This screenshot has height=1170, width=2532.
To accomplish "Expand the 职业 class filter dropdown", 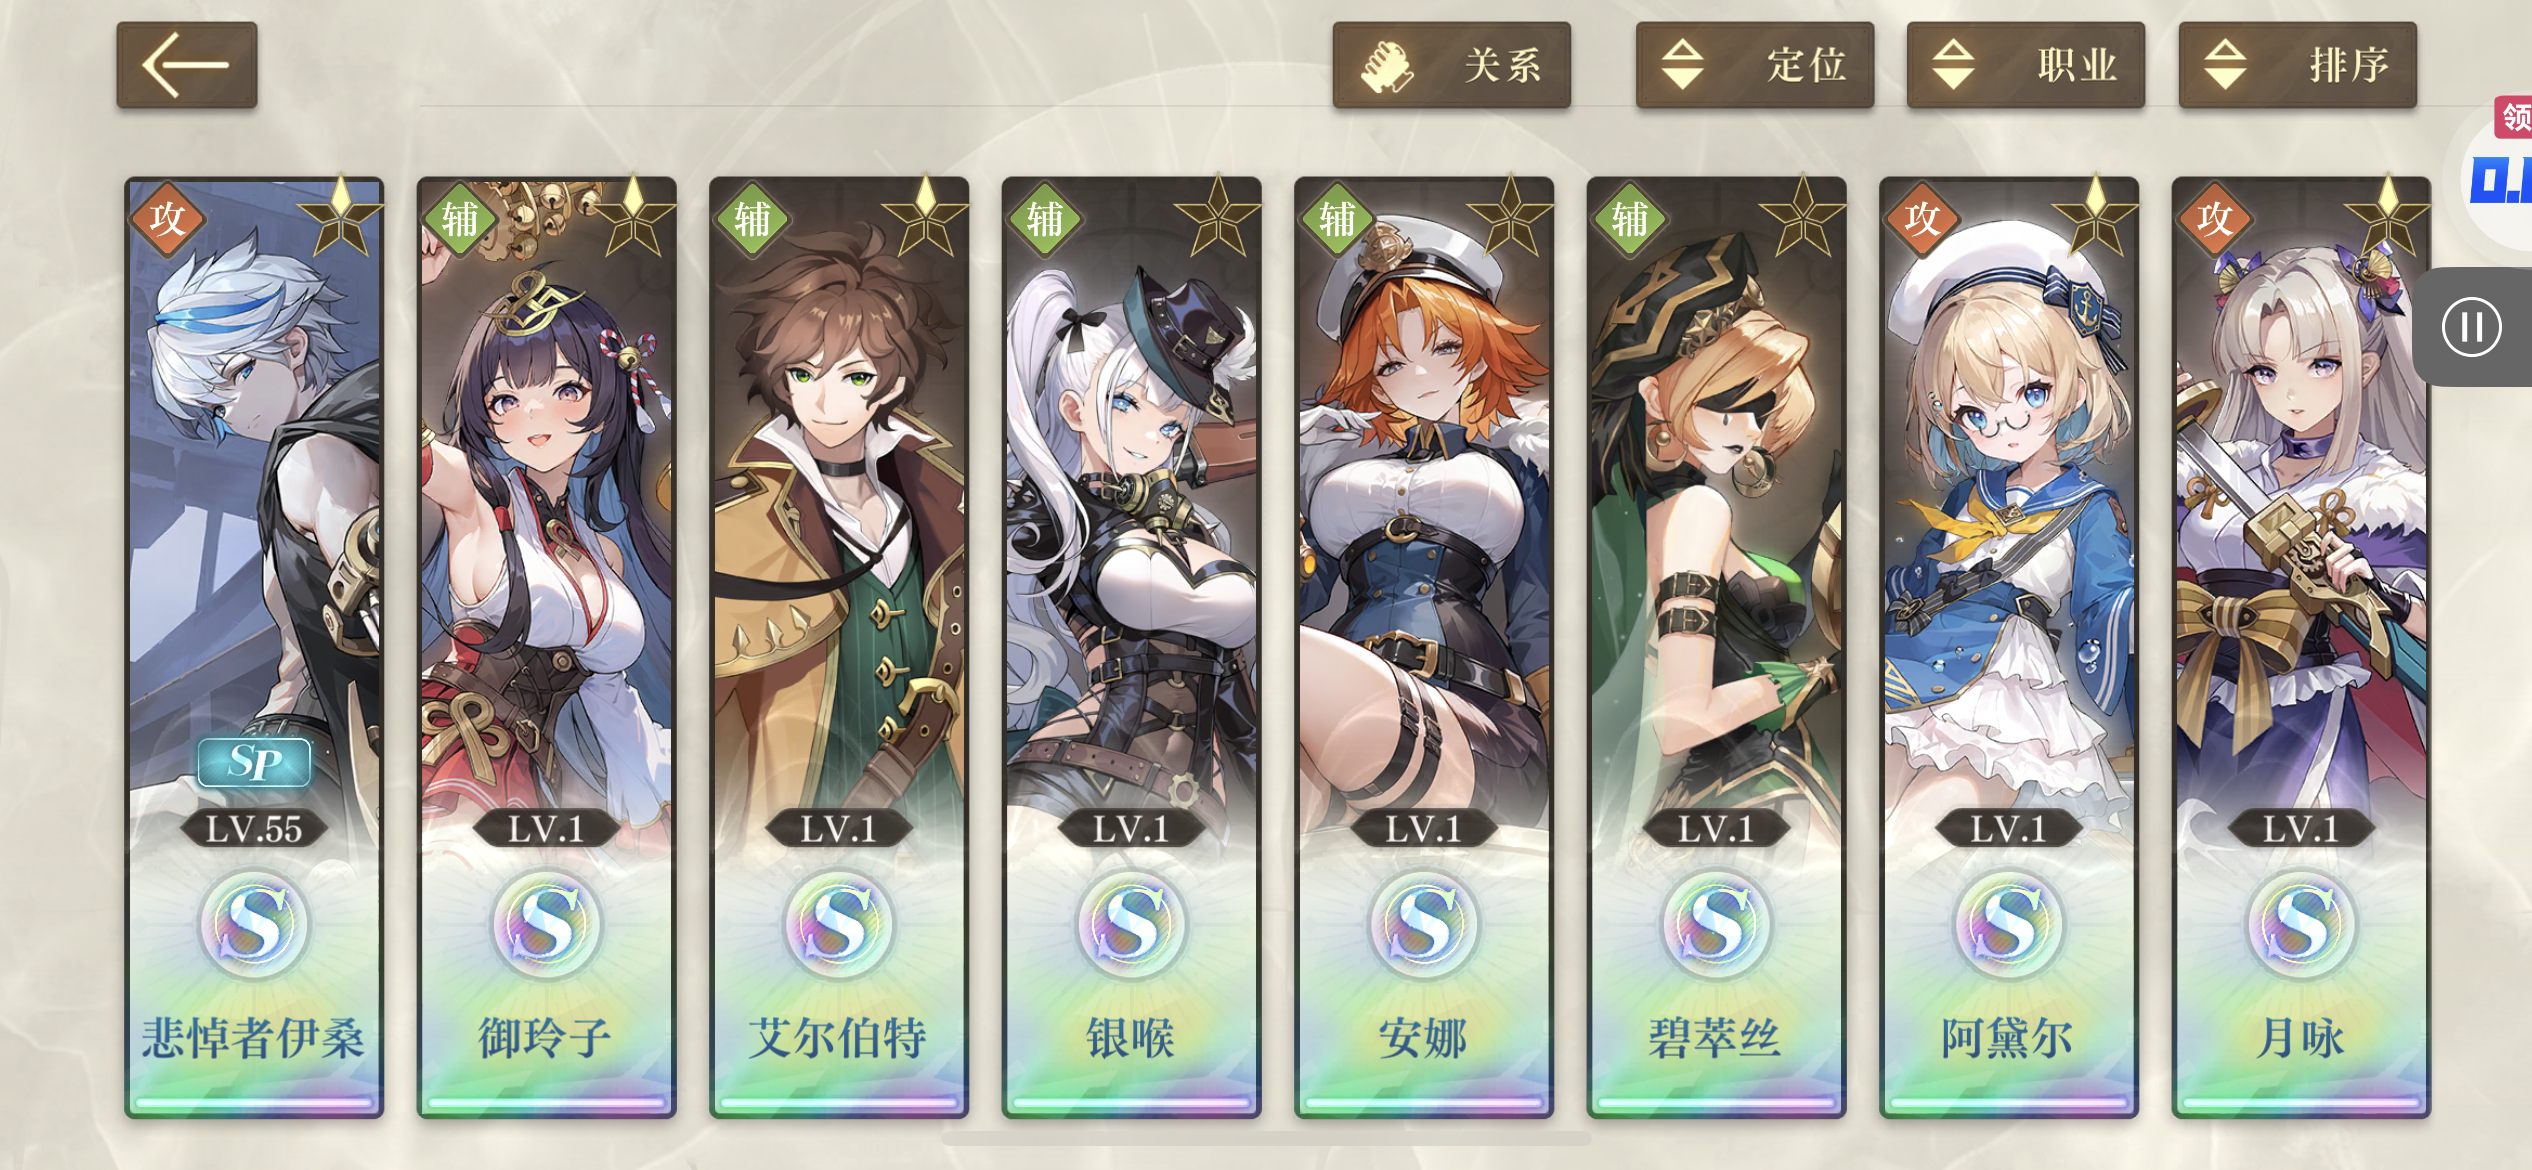I will point(2026,65).
